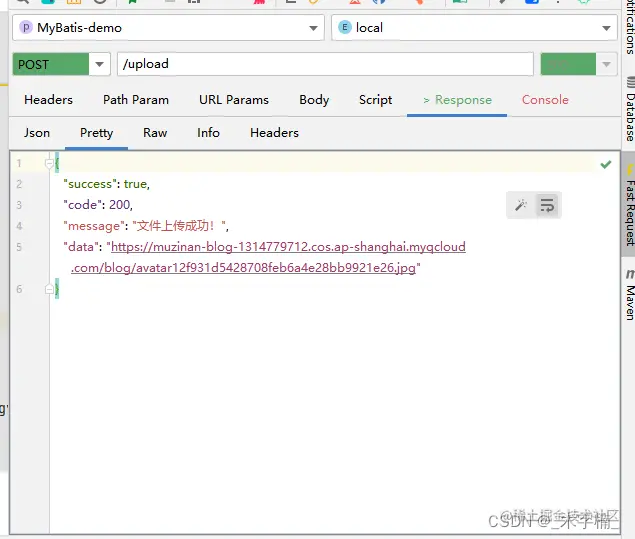Select the Raw response view
Image resolution: width=635 pixels, height=539 pixels.
[x=155, y=133]
